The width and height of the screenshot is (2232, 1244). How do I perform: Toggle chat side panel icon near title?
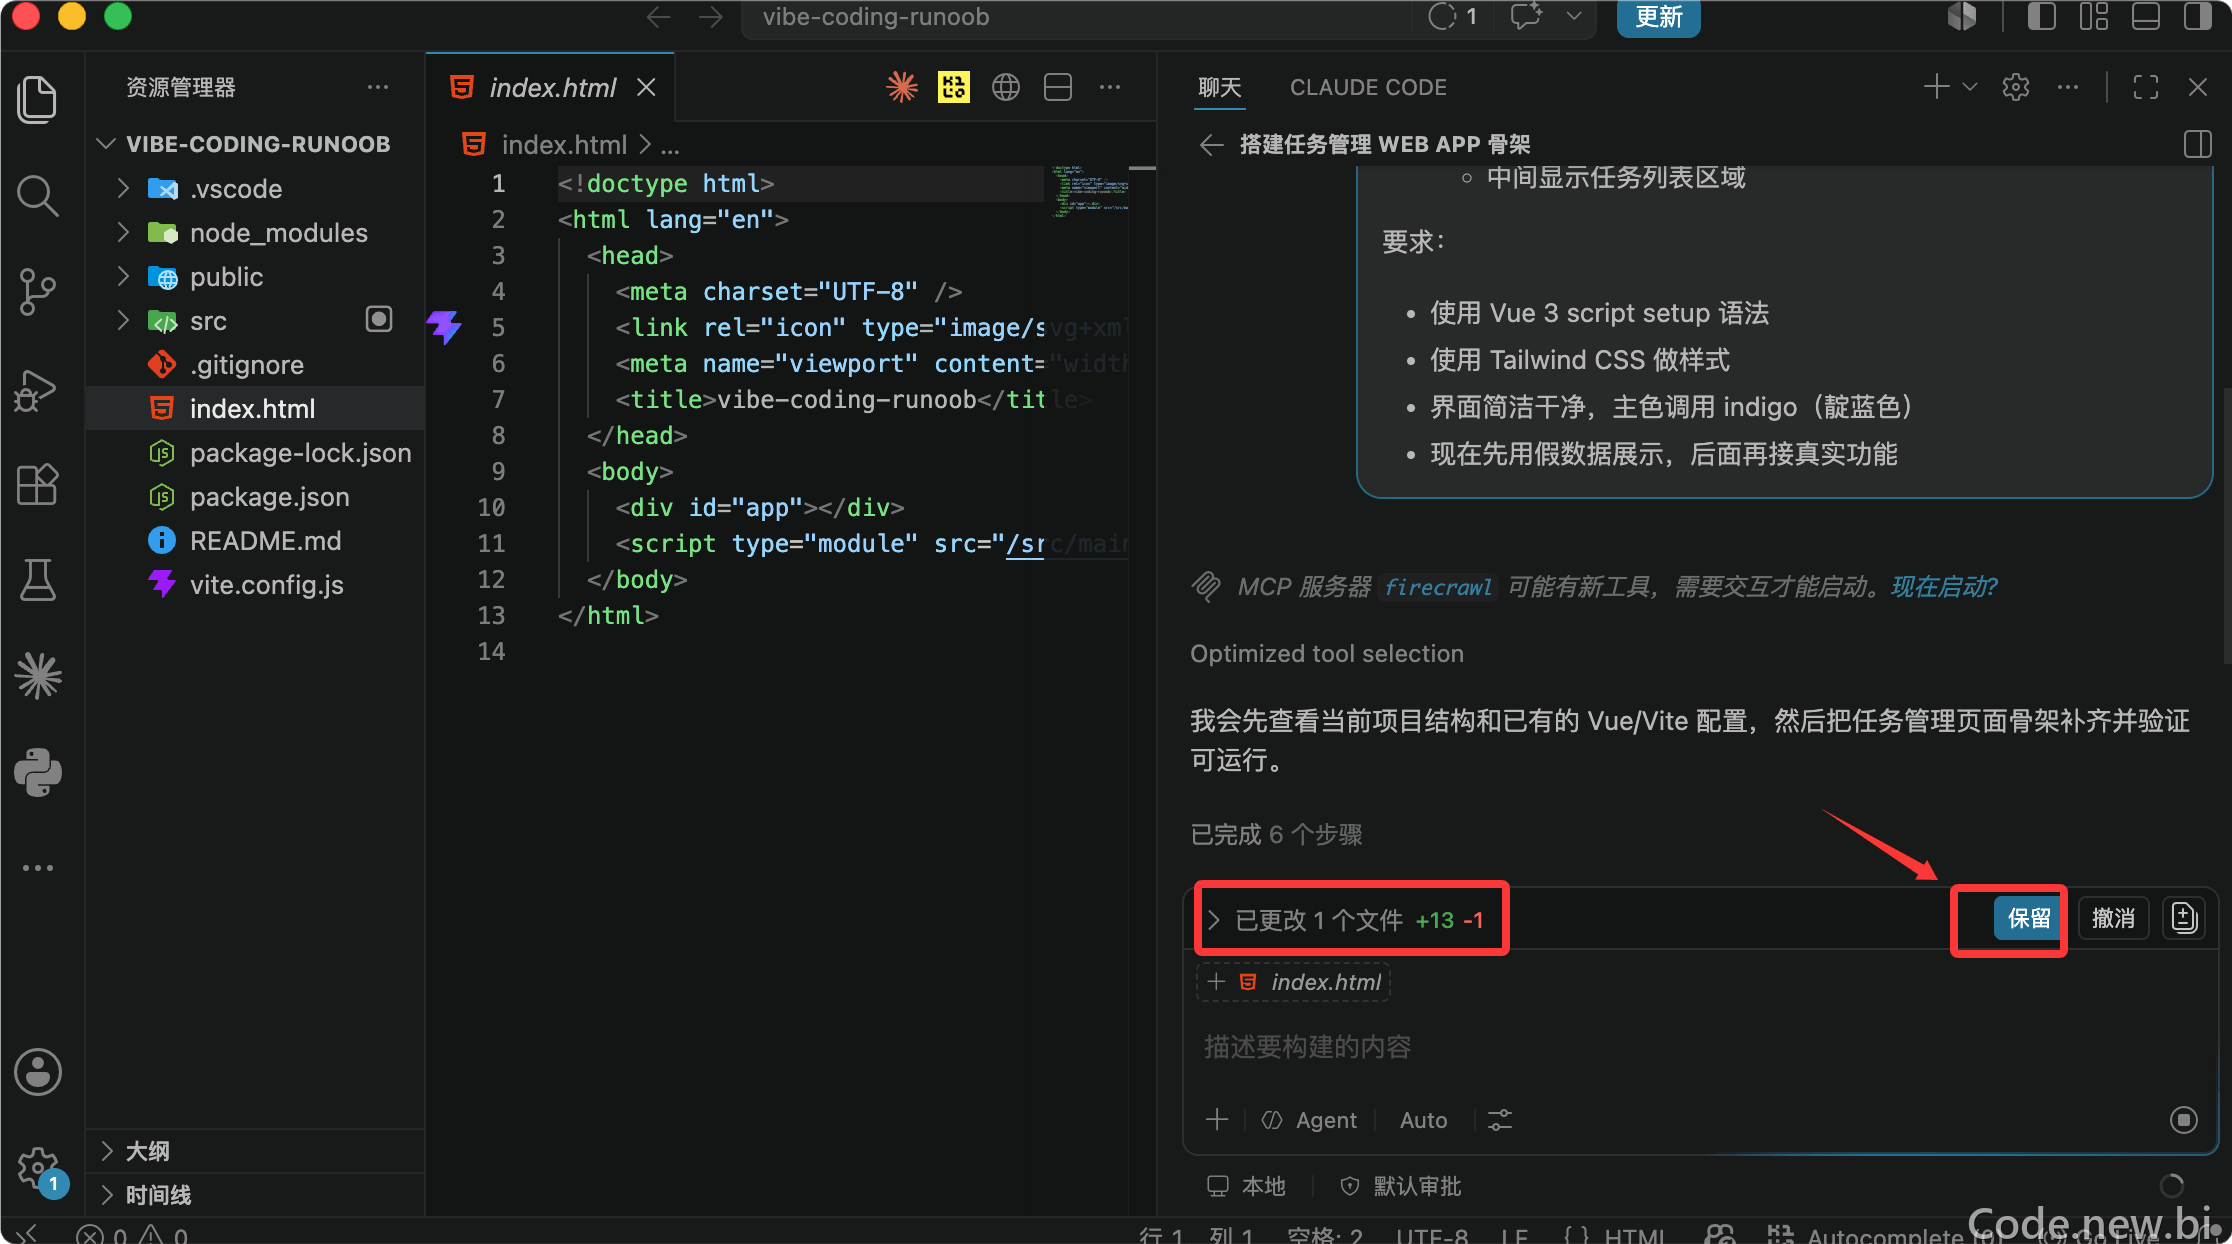pos(2198,145)
